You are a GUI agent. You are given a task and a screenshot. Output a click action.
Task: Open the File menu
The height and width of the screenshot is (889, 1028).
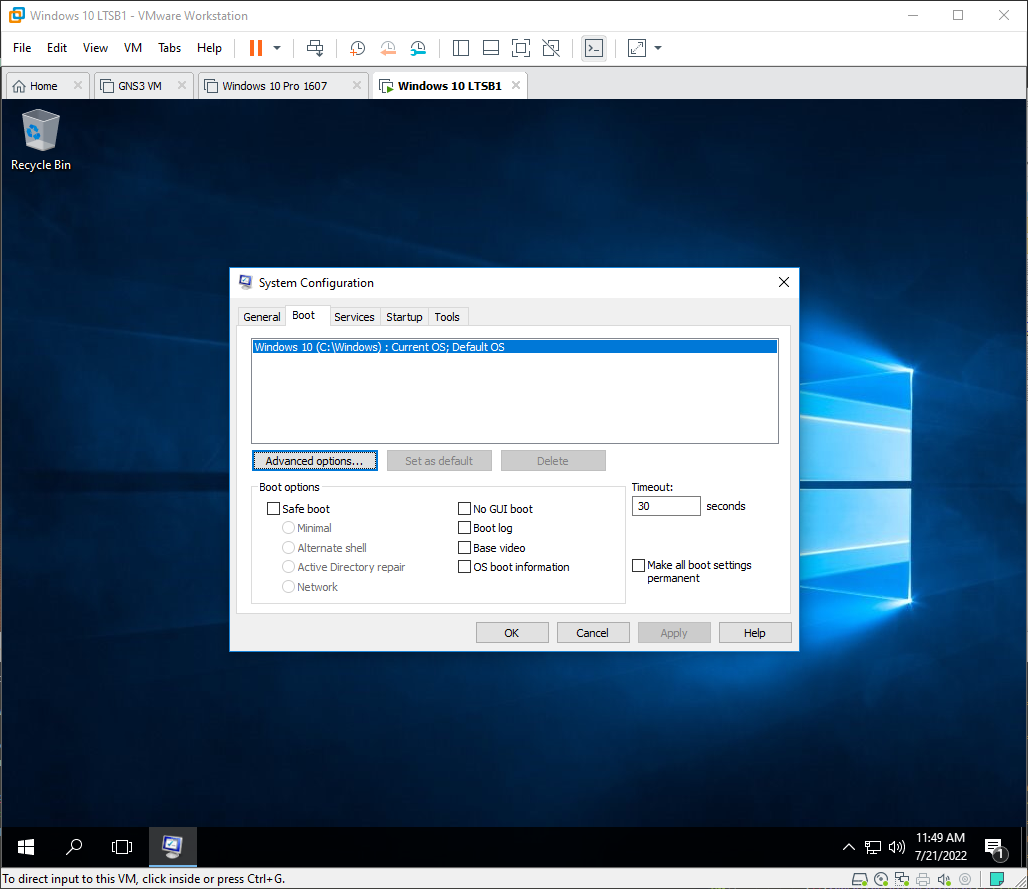(x=22, y=48)
